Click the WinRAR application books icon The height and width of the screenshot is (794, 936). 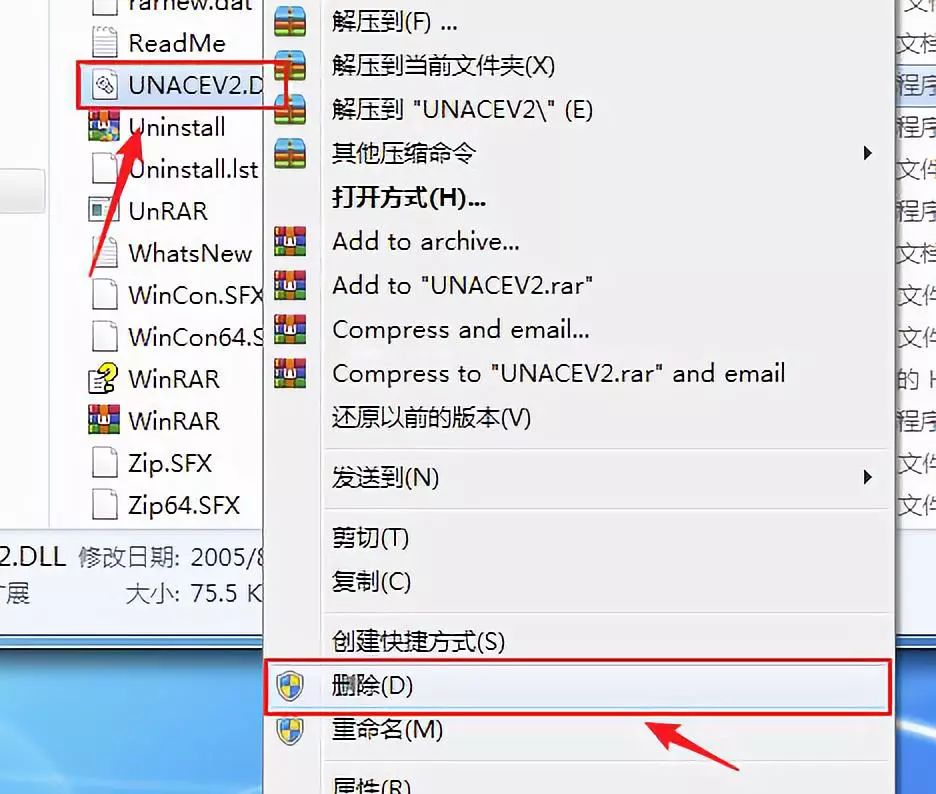coord(104,420)
